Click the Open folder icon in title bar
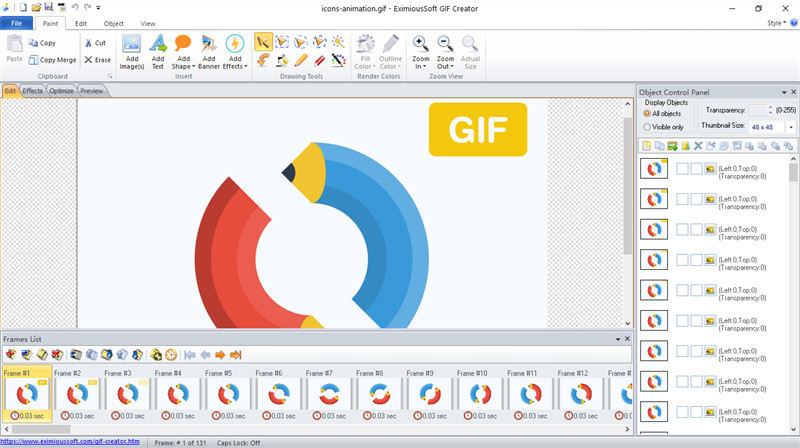The height and width of the screenshot is (448, 800). point(36,7)
